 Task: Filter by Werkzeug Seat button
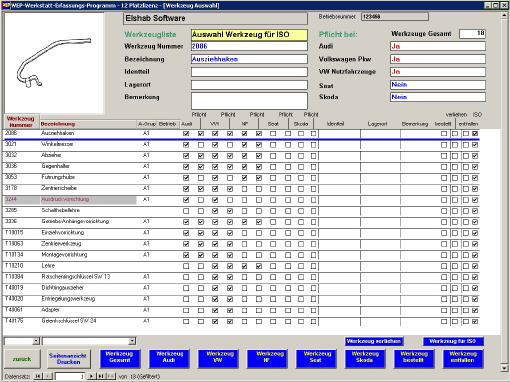[316, 359]
